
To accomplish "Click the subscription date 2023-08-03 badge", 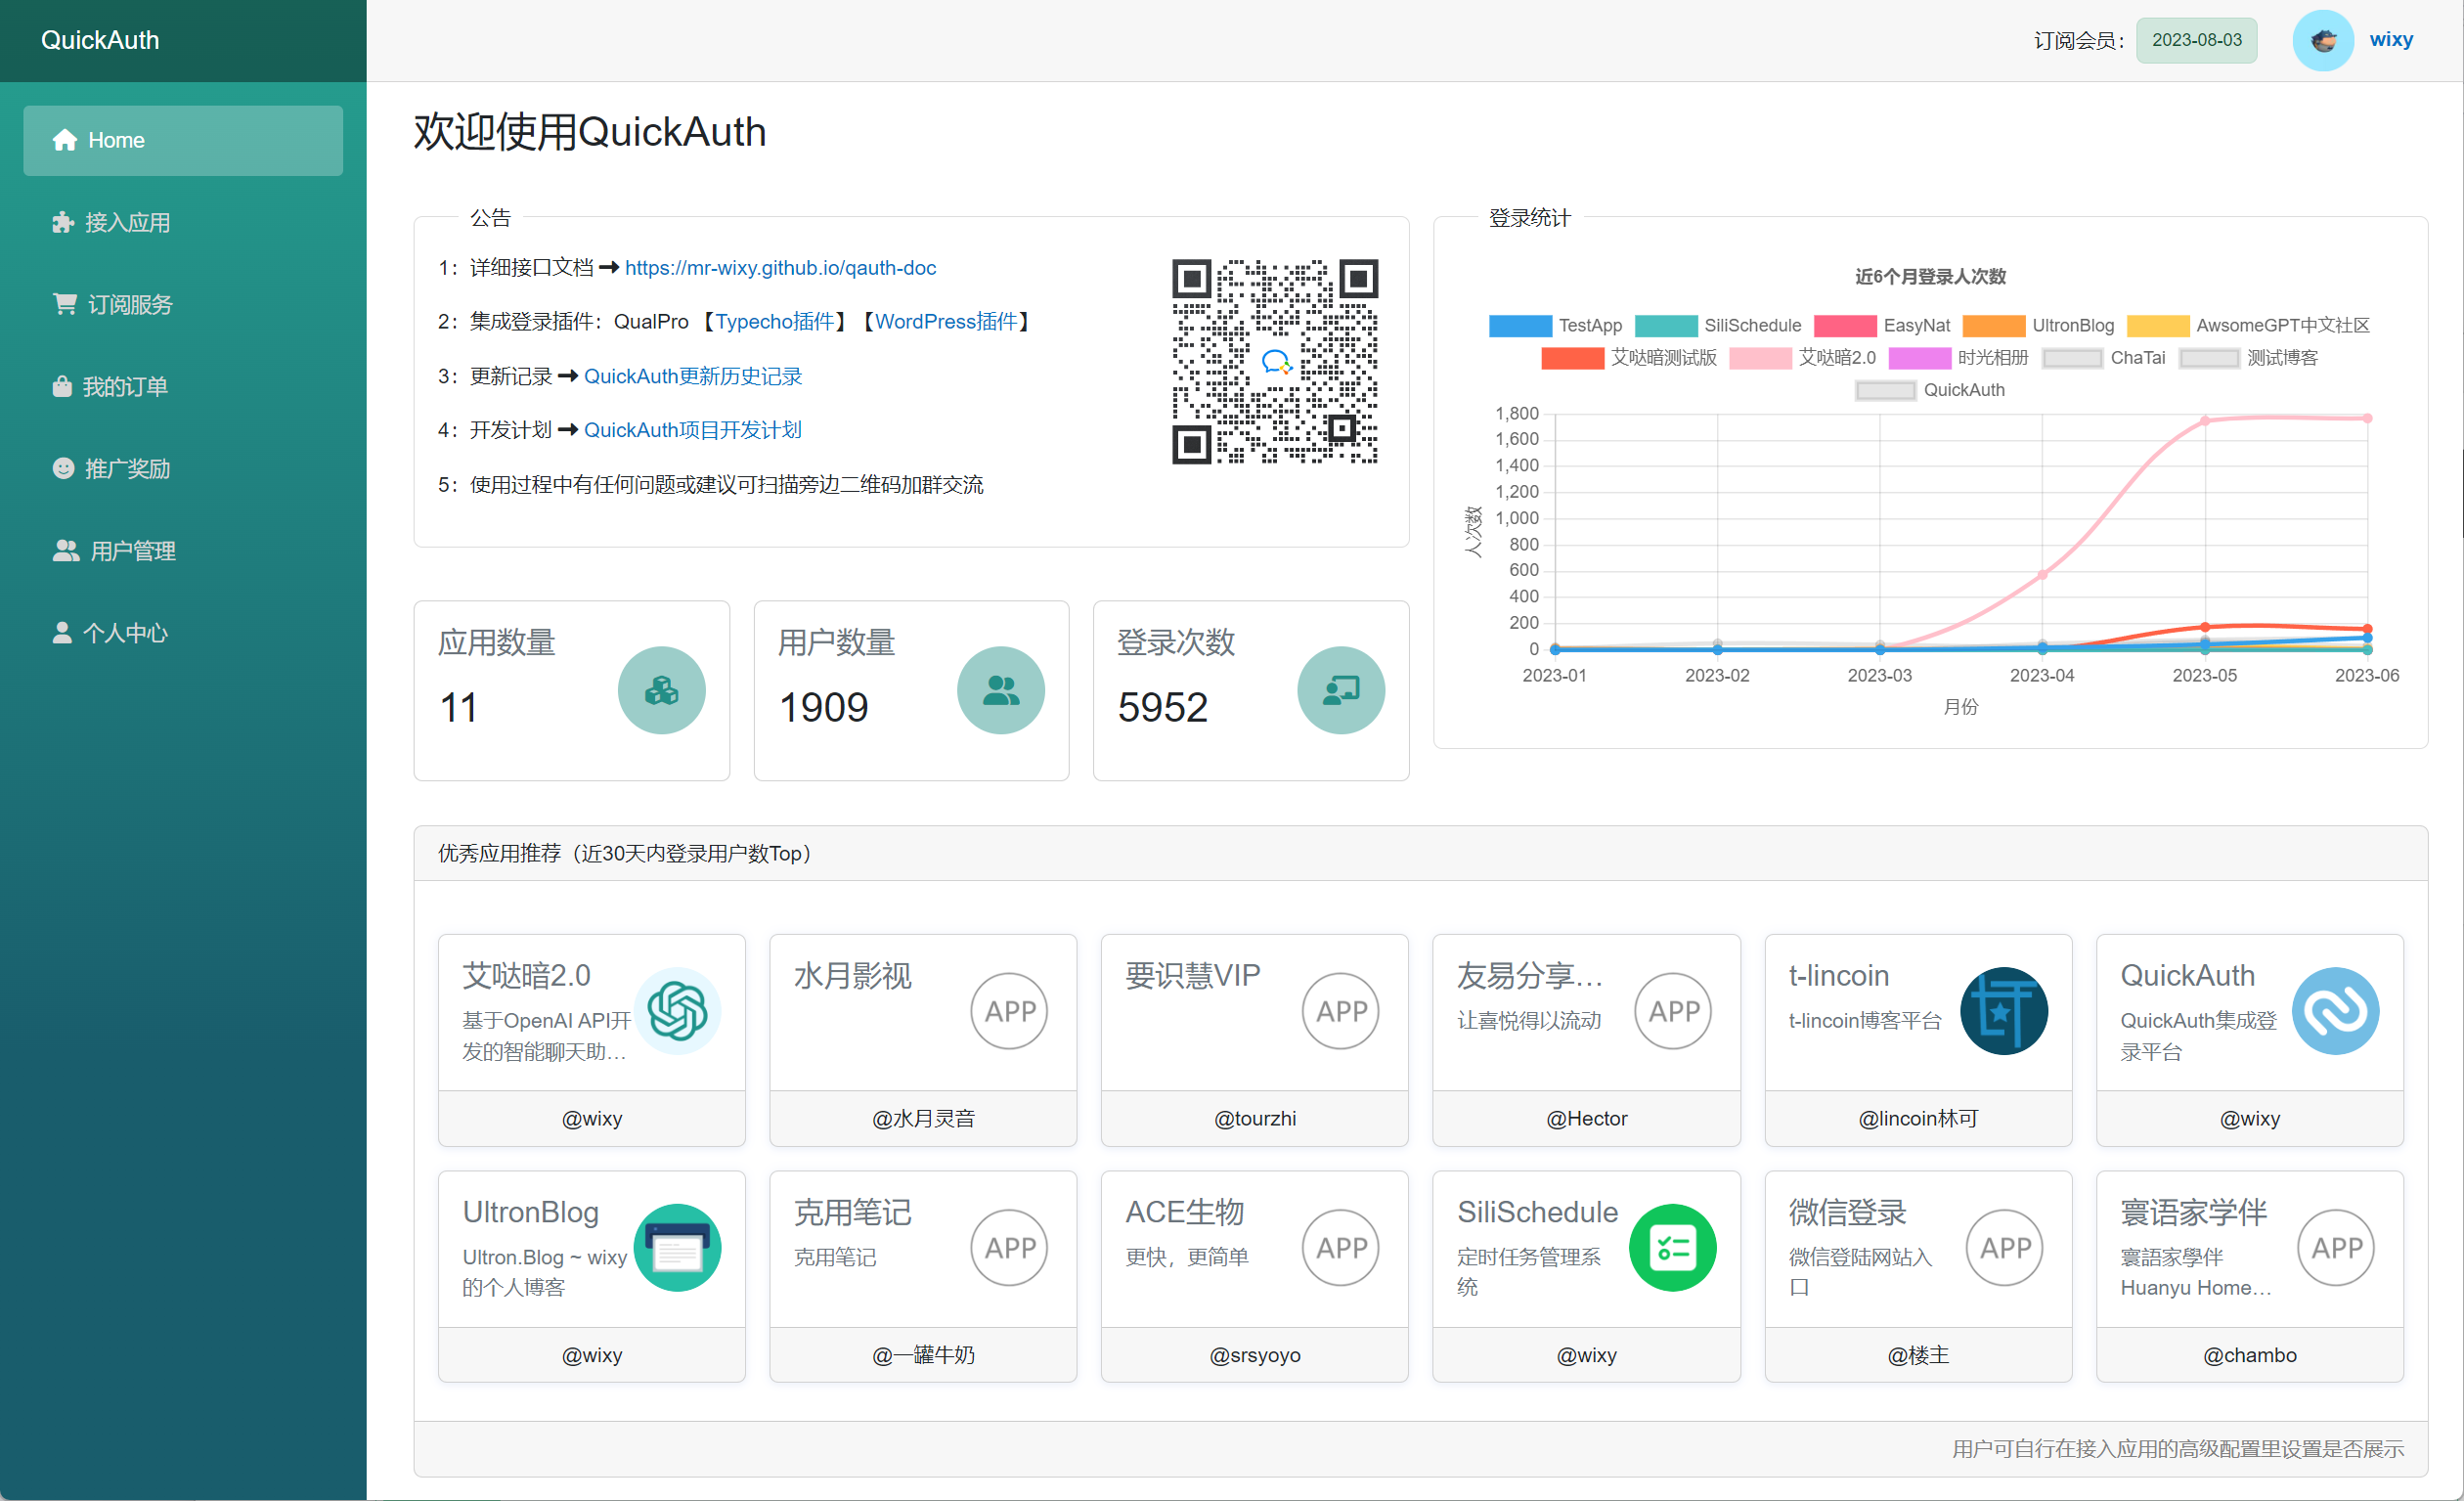I will (2196, 40).
